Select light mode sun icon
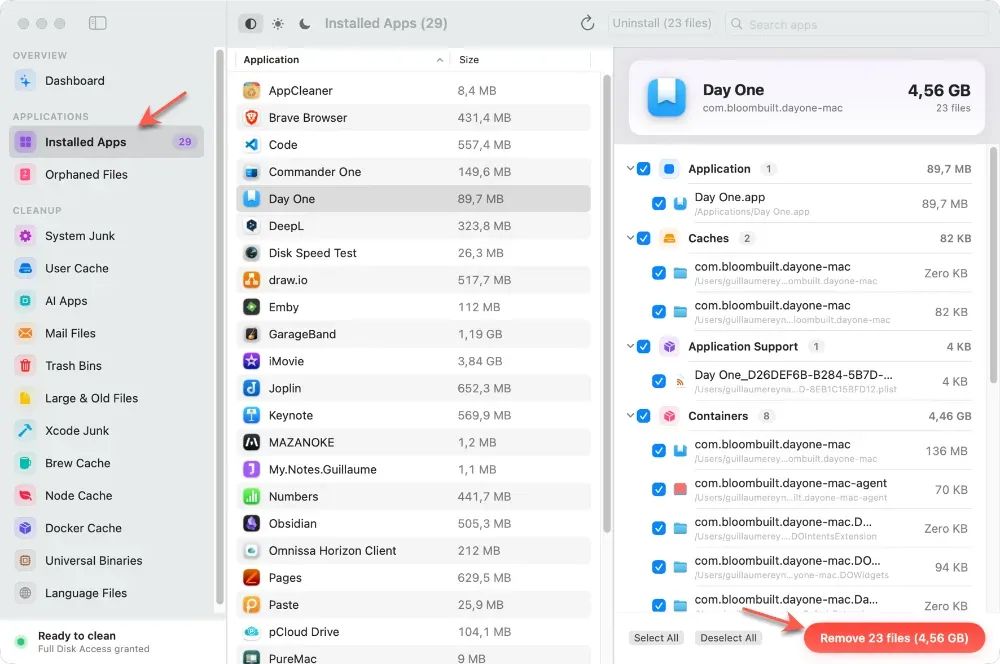The image size is (1000, 664). pyautogui.click(x=278, y=24)
